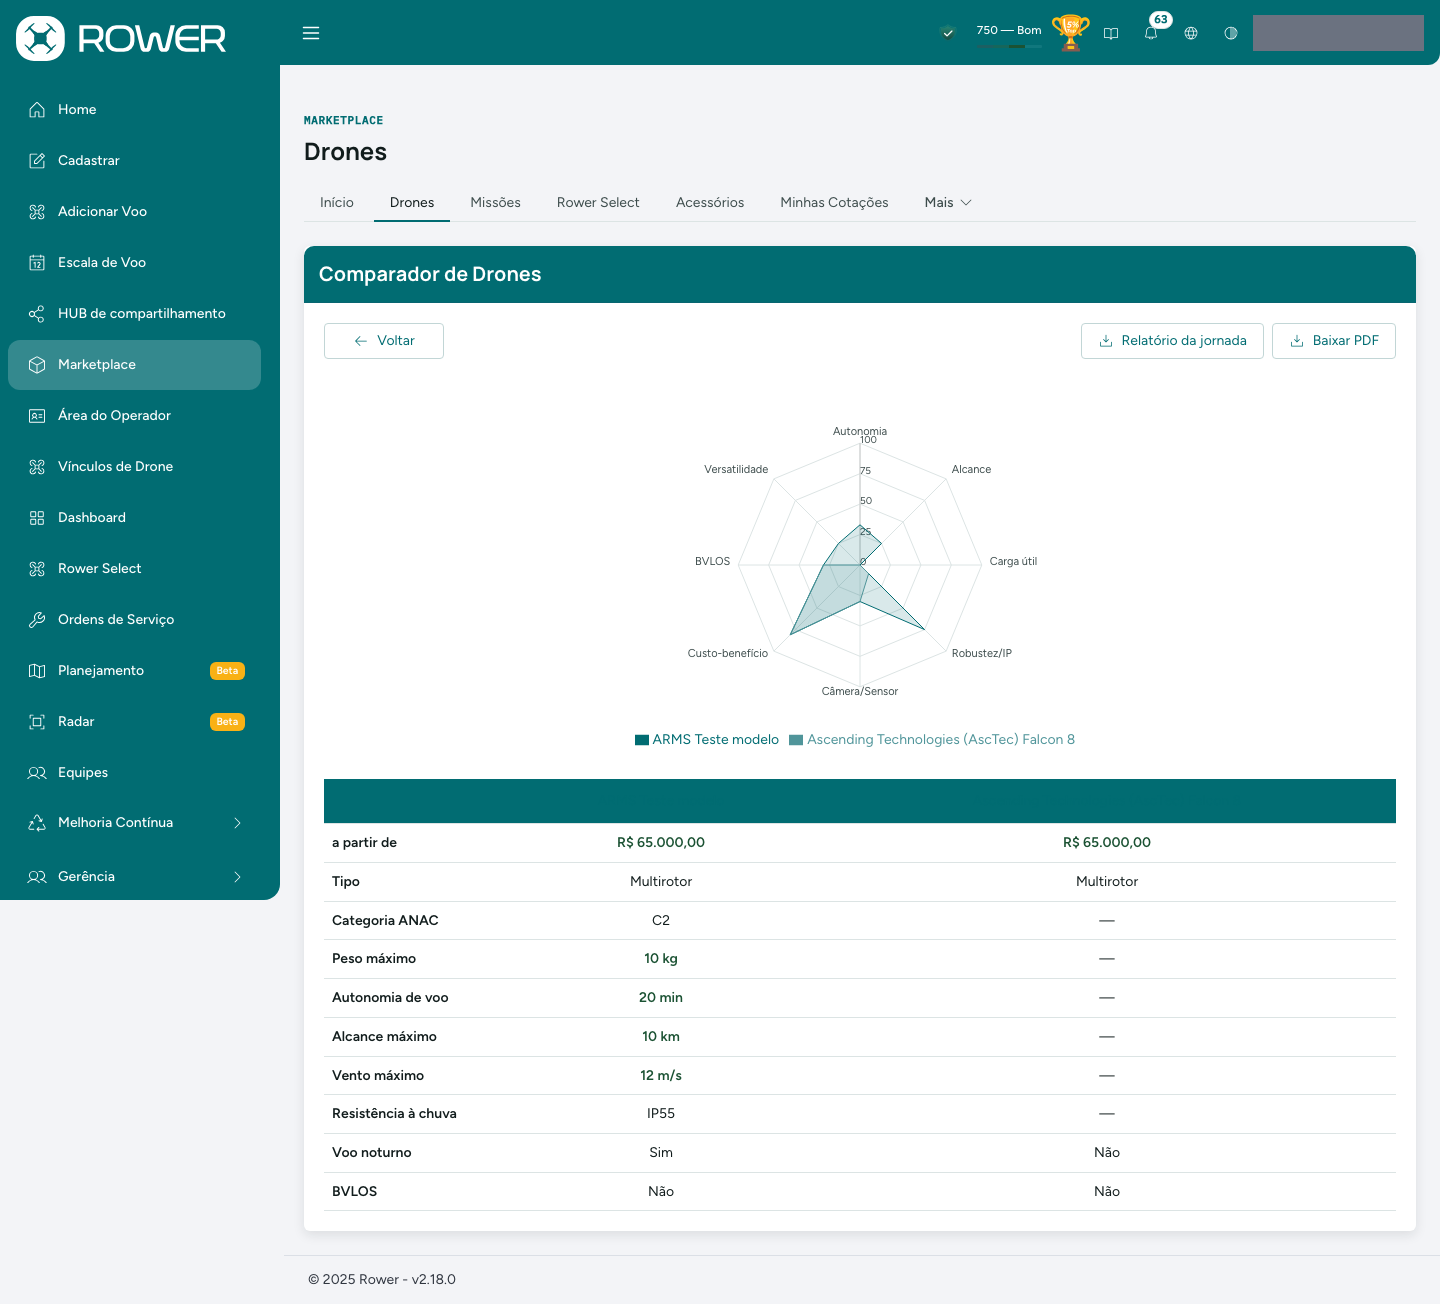This screenshot has width=1440, height=1304.
Task: Open the book documentation icon
Action: pos(1111,33)
